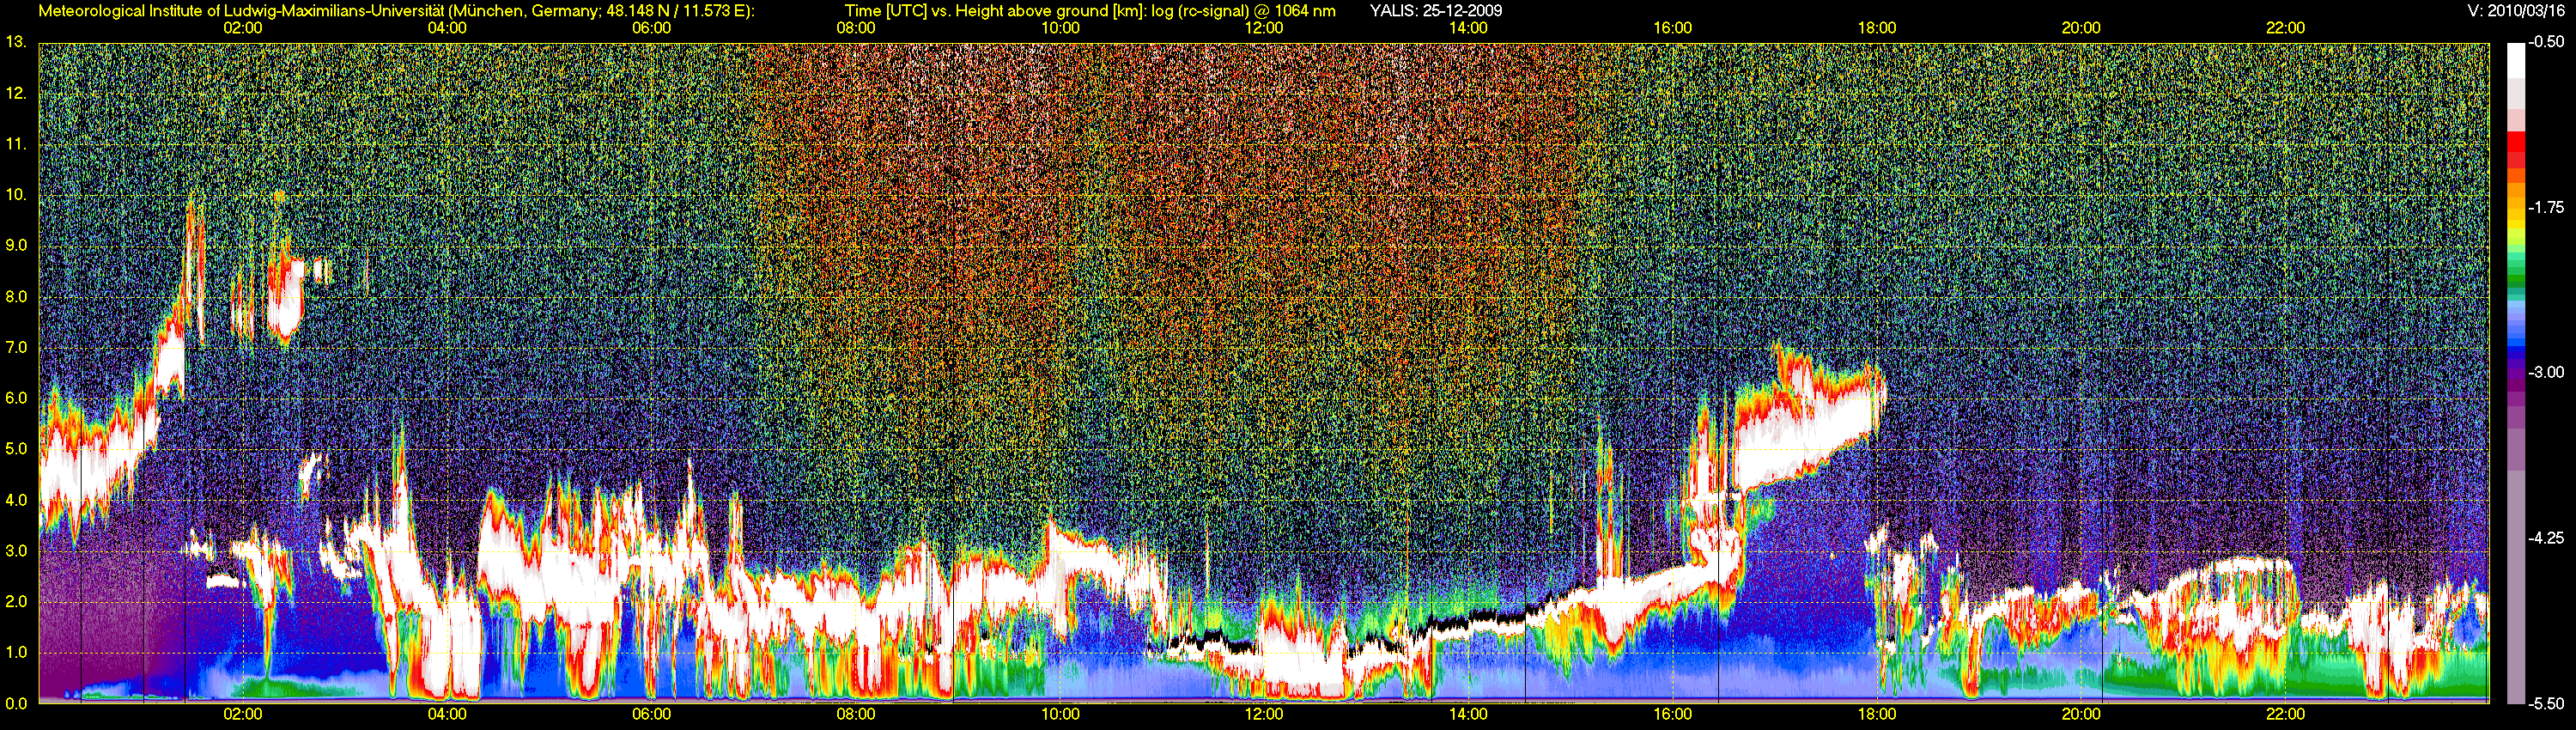
Task: Click the 3.0 height axis label
Action: (16, 551)
